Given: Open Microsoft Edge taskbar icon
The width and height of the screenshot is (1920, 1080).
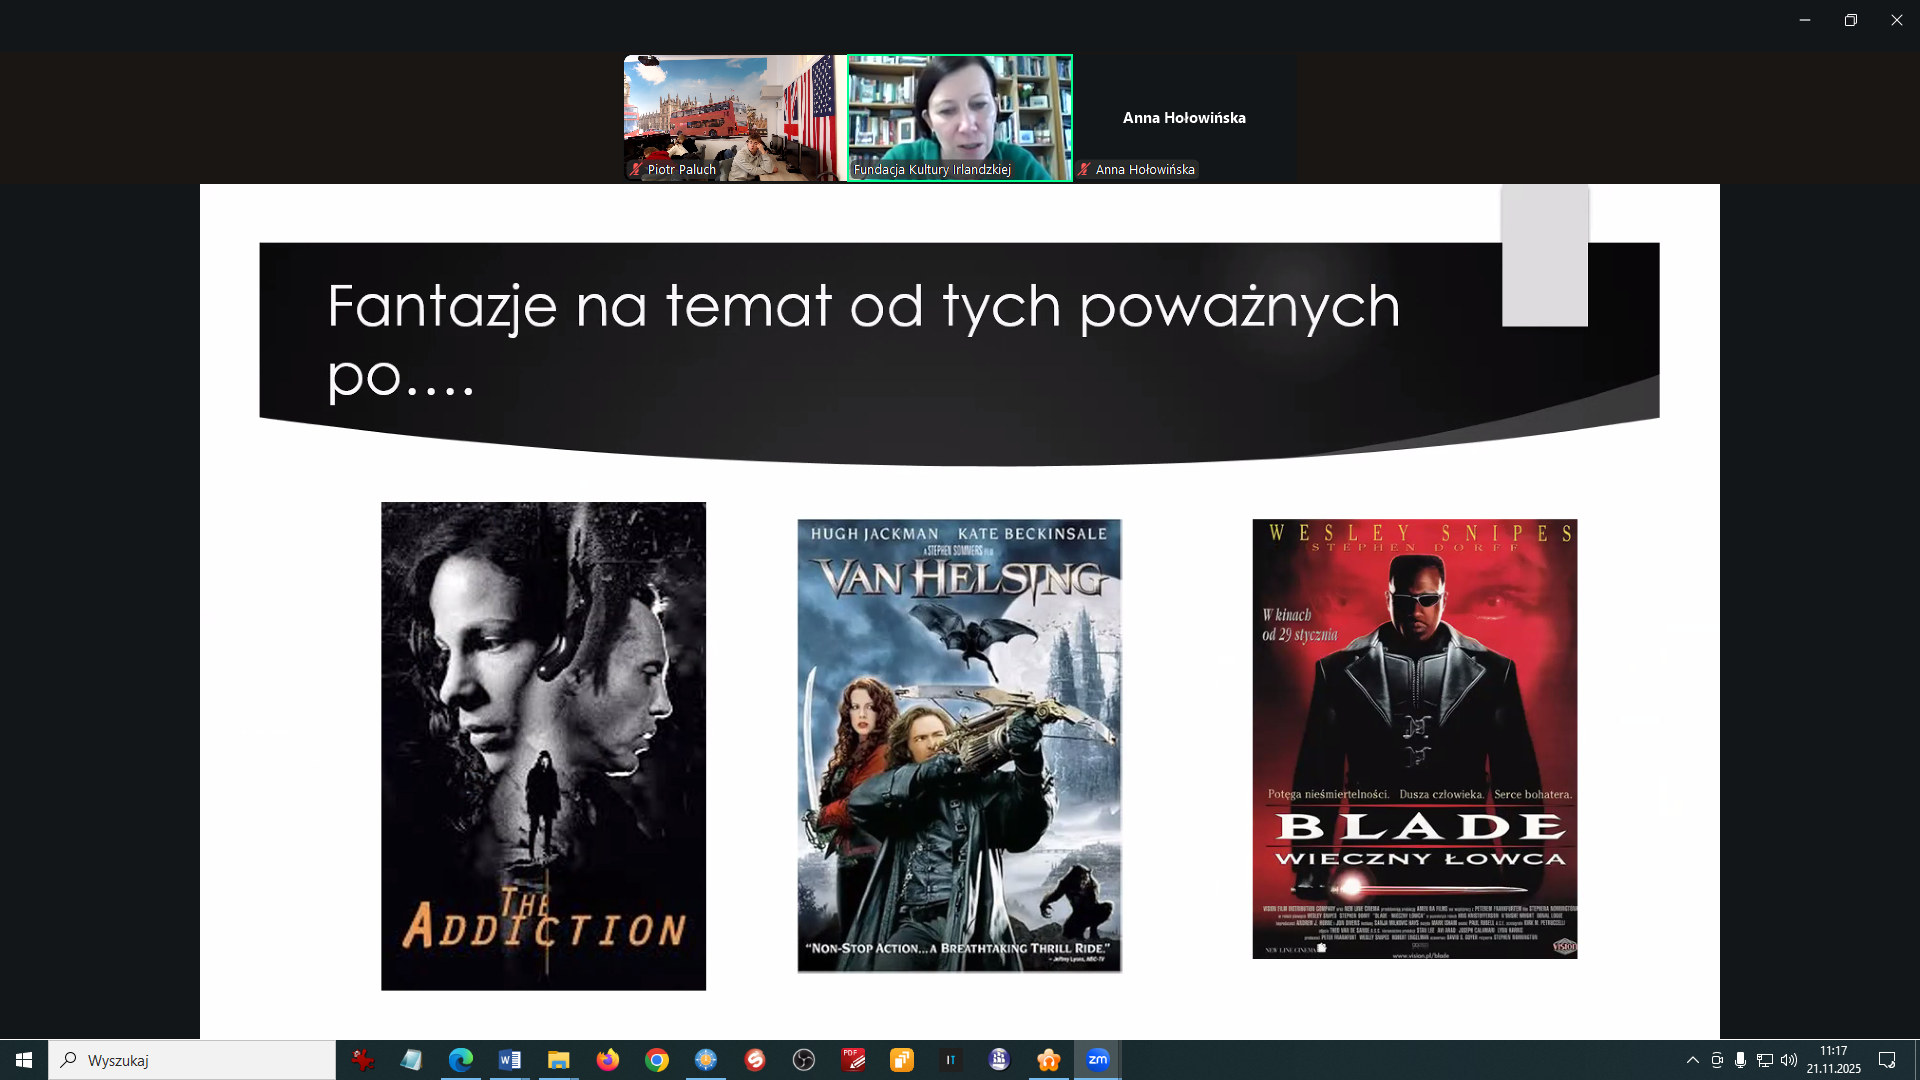Looking at the screenshot, I should 461,1060.
